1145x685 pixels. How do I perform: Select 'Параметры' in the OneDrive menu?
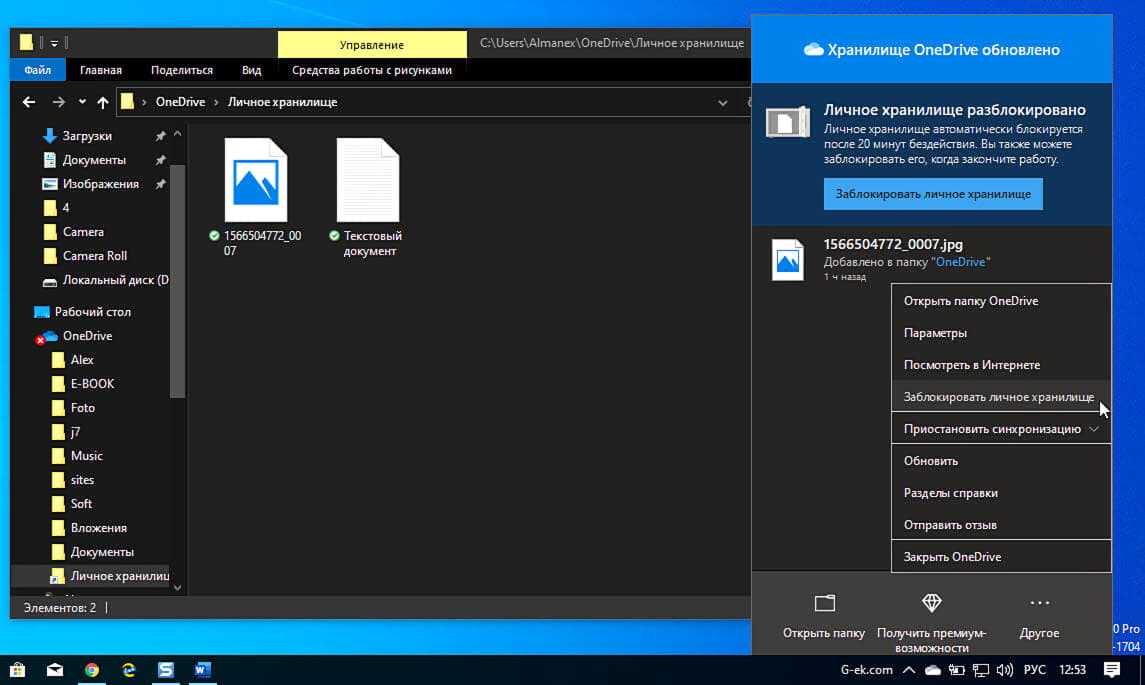tap(935, 333)
